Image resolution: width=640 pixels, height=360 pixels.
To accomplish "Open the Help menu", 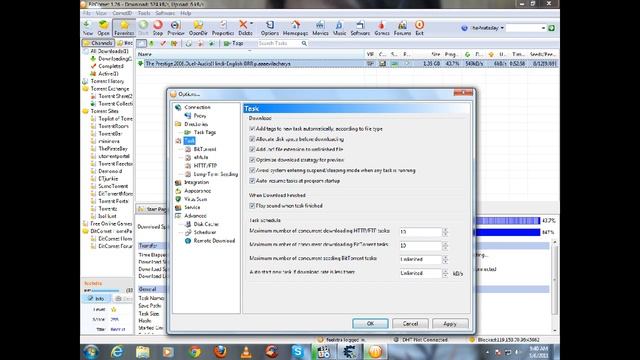I will point(186,13).
